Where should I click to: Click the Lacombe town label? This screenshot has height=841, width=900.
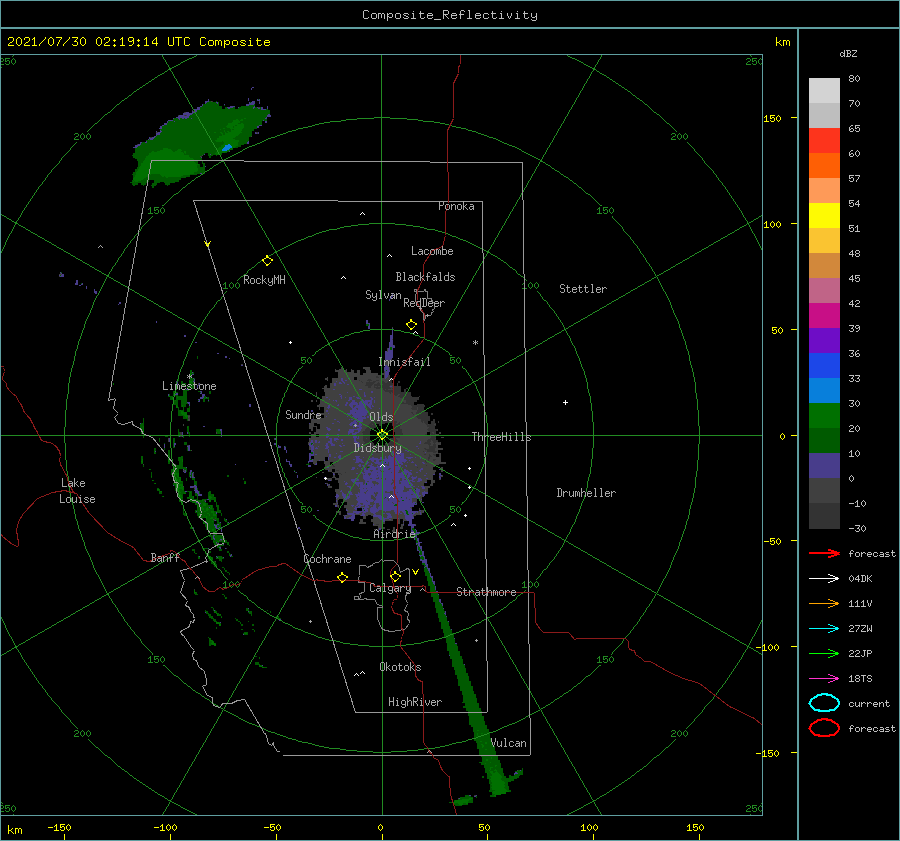[432, 251]
